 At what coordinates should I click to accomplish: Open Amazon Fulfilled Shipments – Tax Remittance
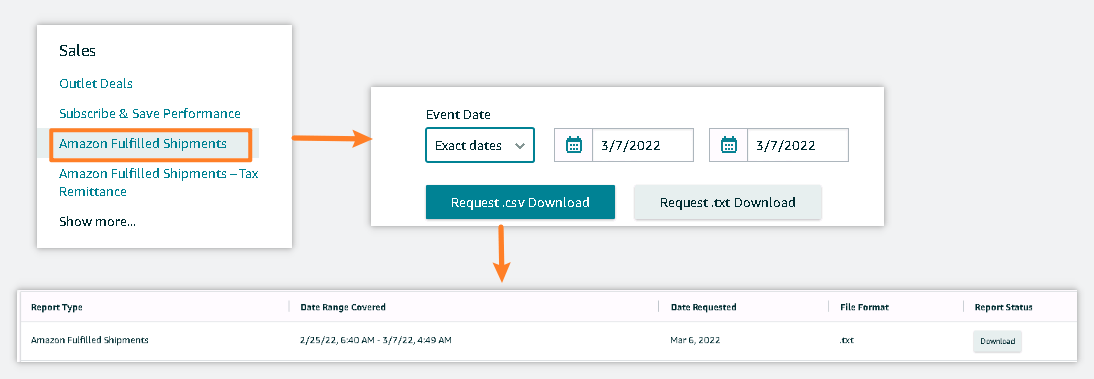tap(159, 182)
